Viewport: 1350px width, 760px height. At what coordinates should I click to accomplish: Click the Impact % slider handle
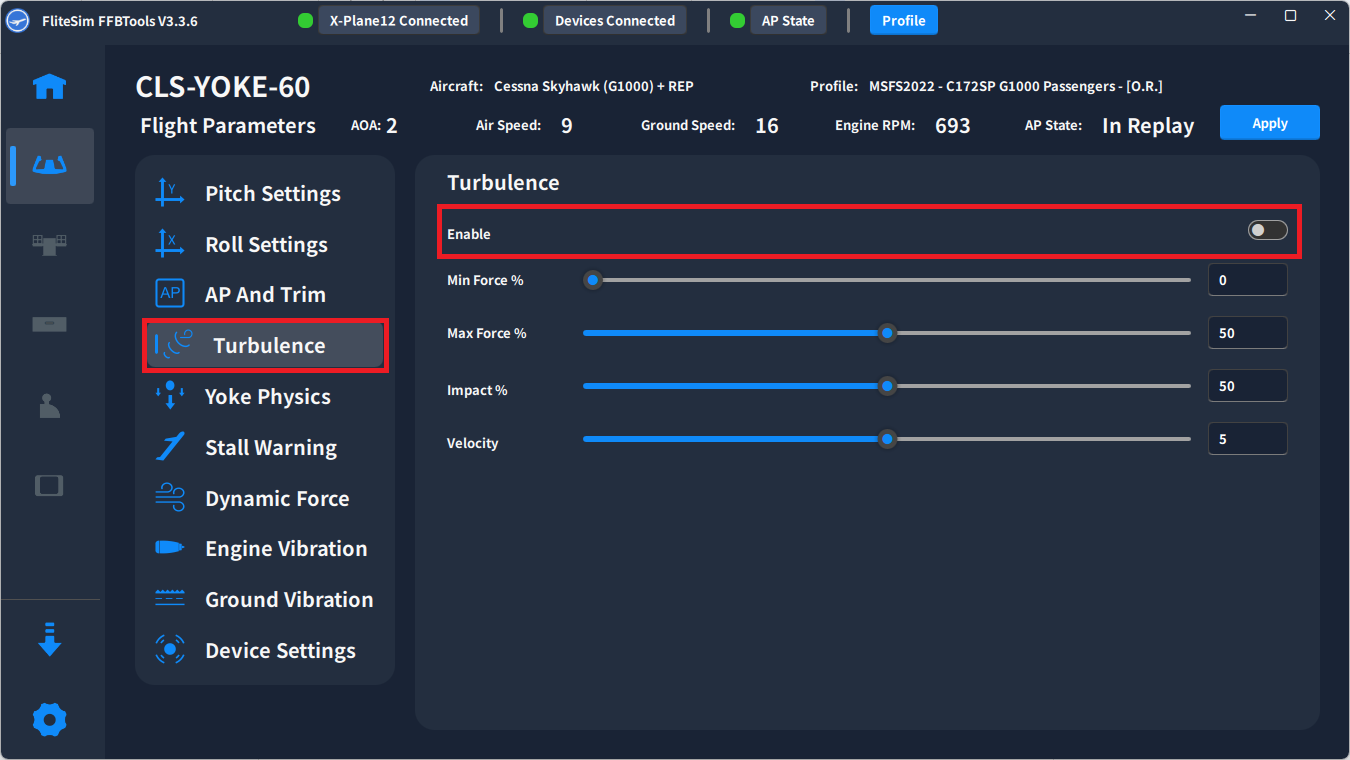(887, 386)
